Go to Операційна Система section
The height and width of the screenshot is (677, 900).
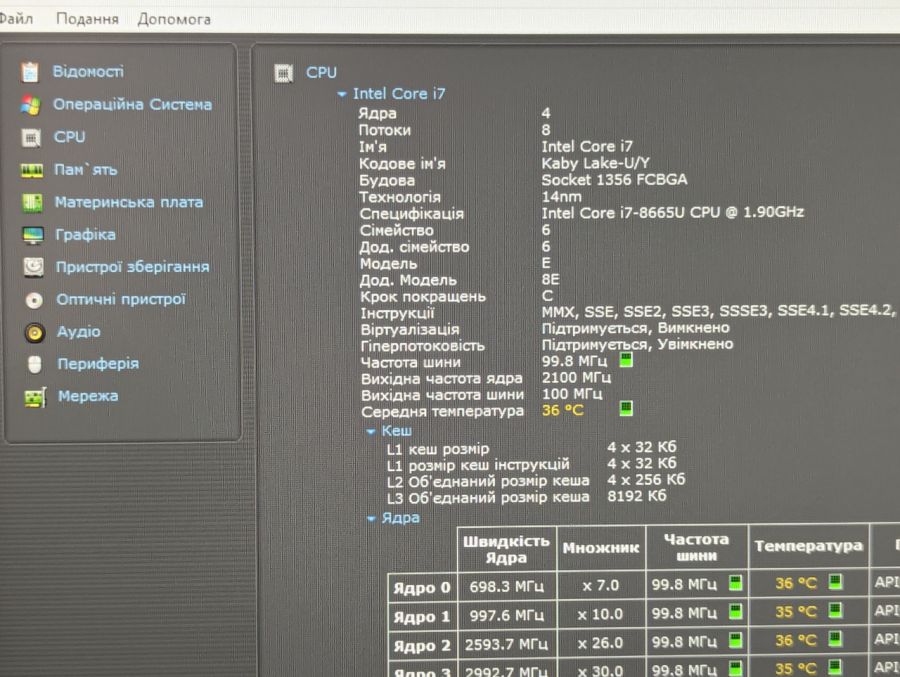pos(133,105)
